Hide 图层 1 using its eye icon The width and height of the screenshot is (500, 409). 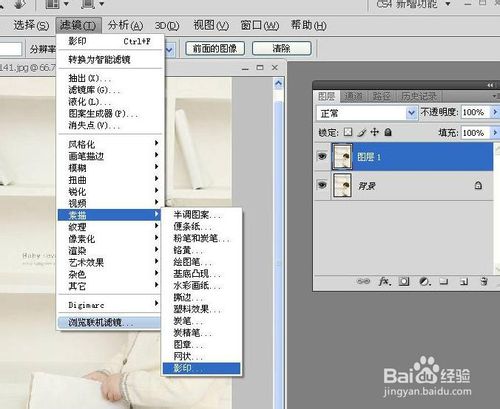click(322, 156)
